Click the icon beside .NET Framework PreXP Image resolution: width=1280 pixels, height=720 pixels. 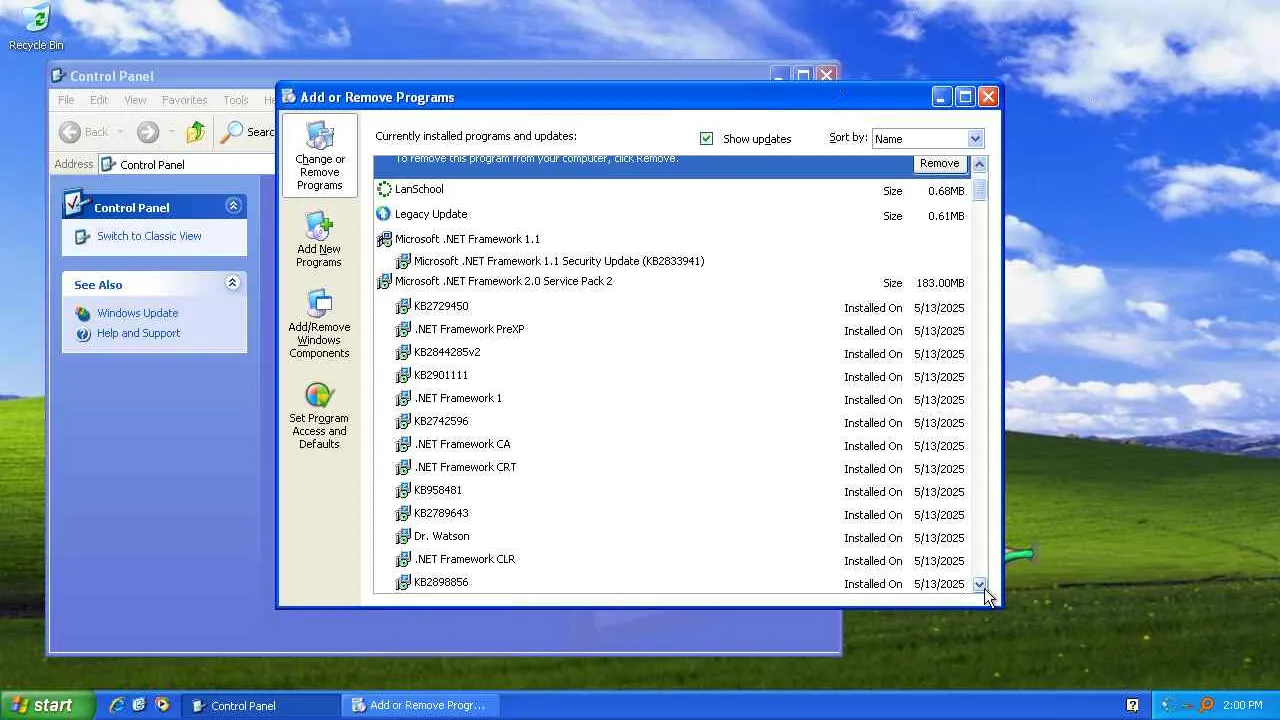403,329
